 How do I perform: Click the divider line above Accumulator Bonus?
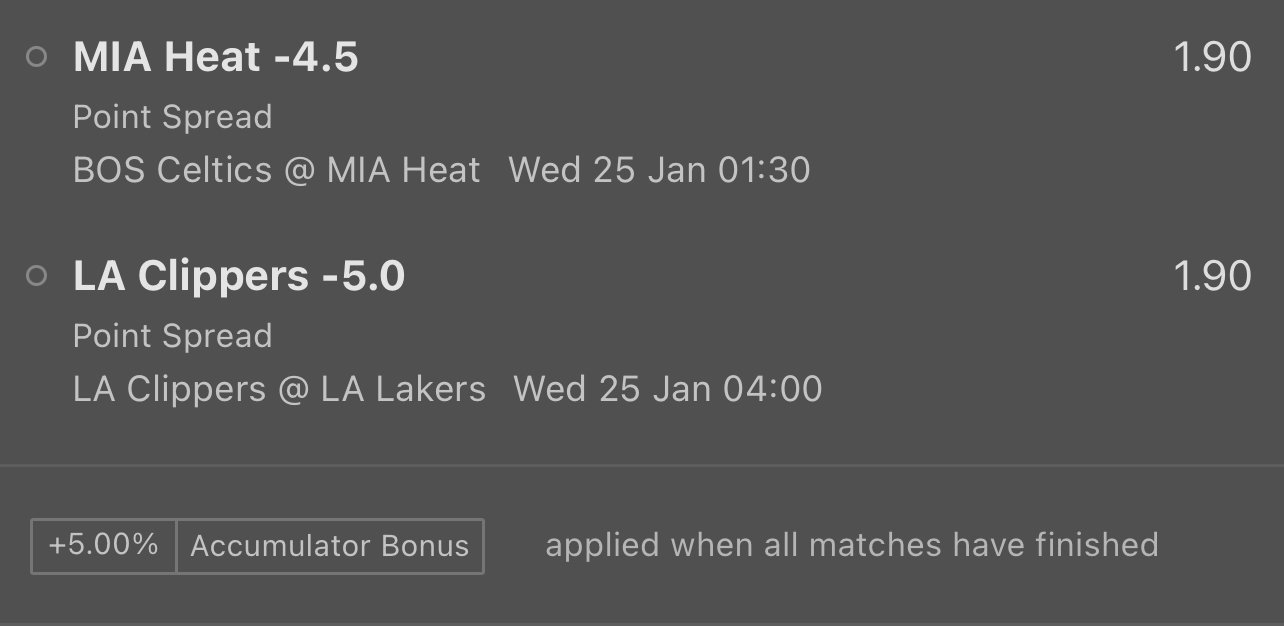click(x=642, y=465)
